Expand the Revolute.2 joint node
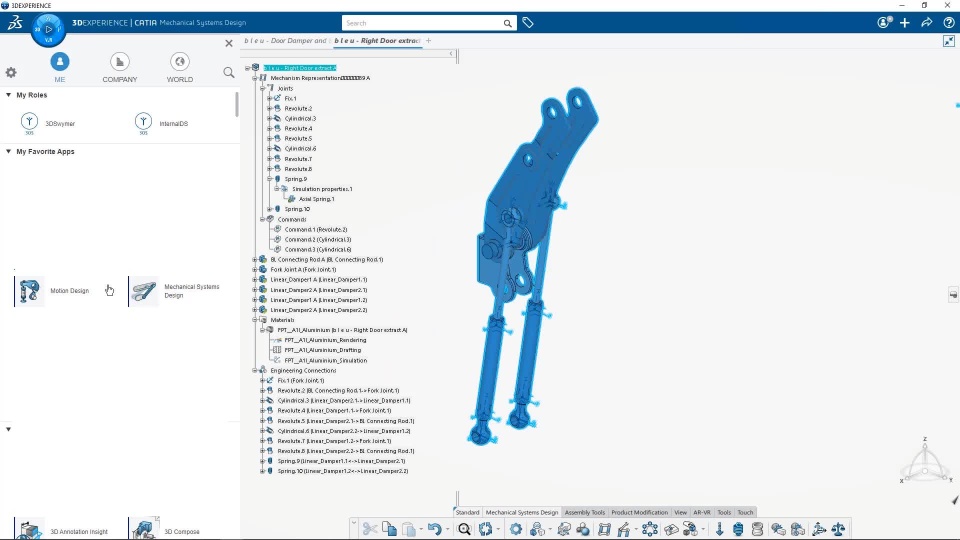 269,108
